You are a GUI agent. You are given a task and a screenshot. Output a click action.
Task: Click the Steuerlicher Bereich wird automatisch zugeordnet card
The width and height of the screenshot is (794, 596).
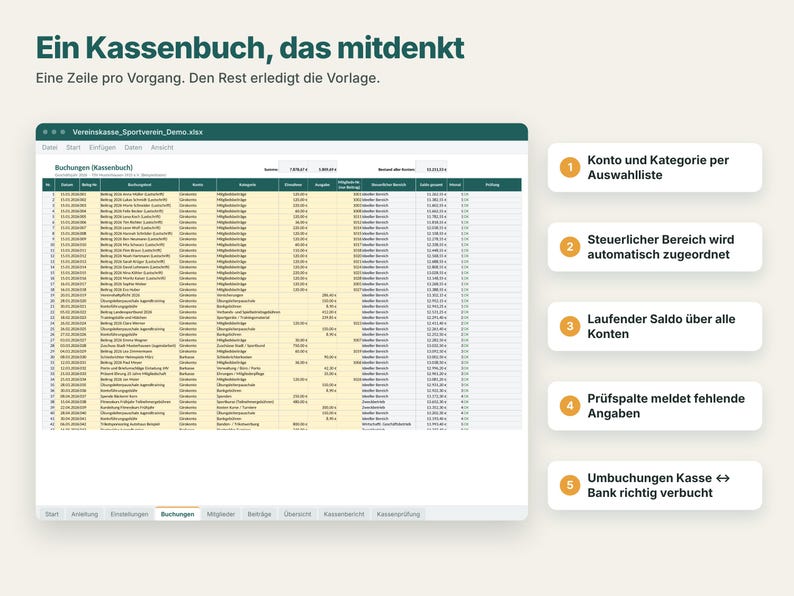pyautogui.click(x=655, y=247)
